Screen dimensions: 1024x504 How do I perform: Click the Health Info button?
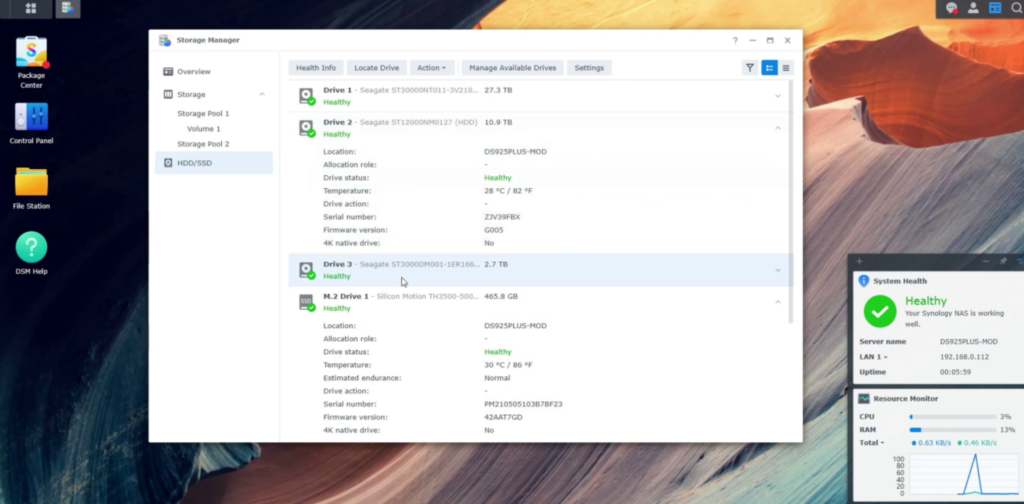click(316, 68)
